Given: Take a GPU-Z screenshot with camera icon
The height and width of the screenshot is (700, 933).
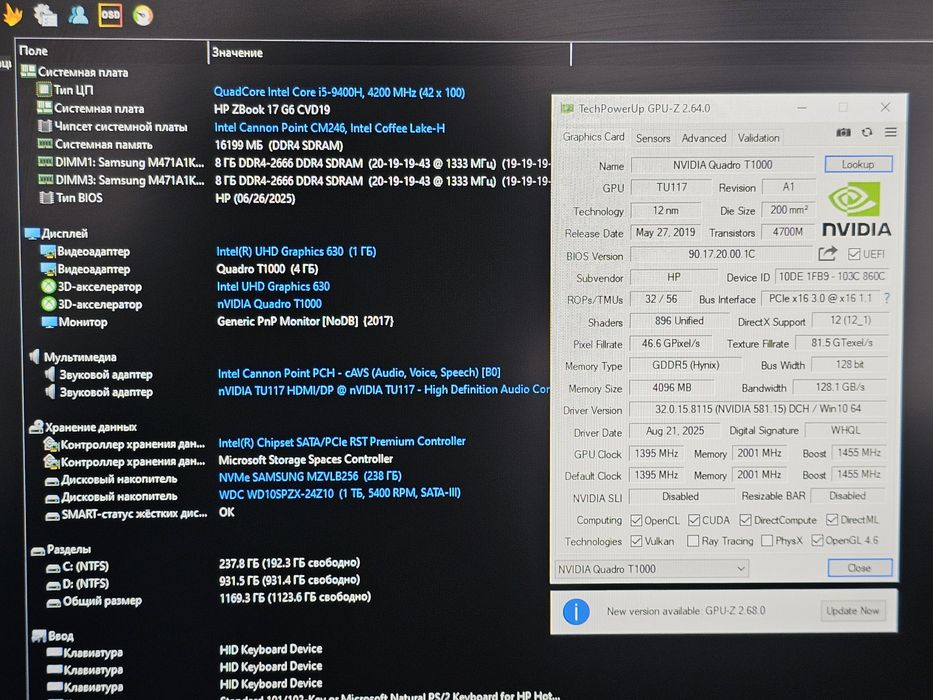Looking at the screenshot, I should tap(843, 132).
